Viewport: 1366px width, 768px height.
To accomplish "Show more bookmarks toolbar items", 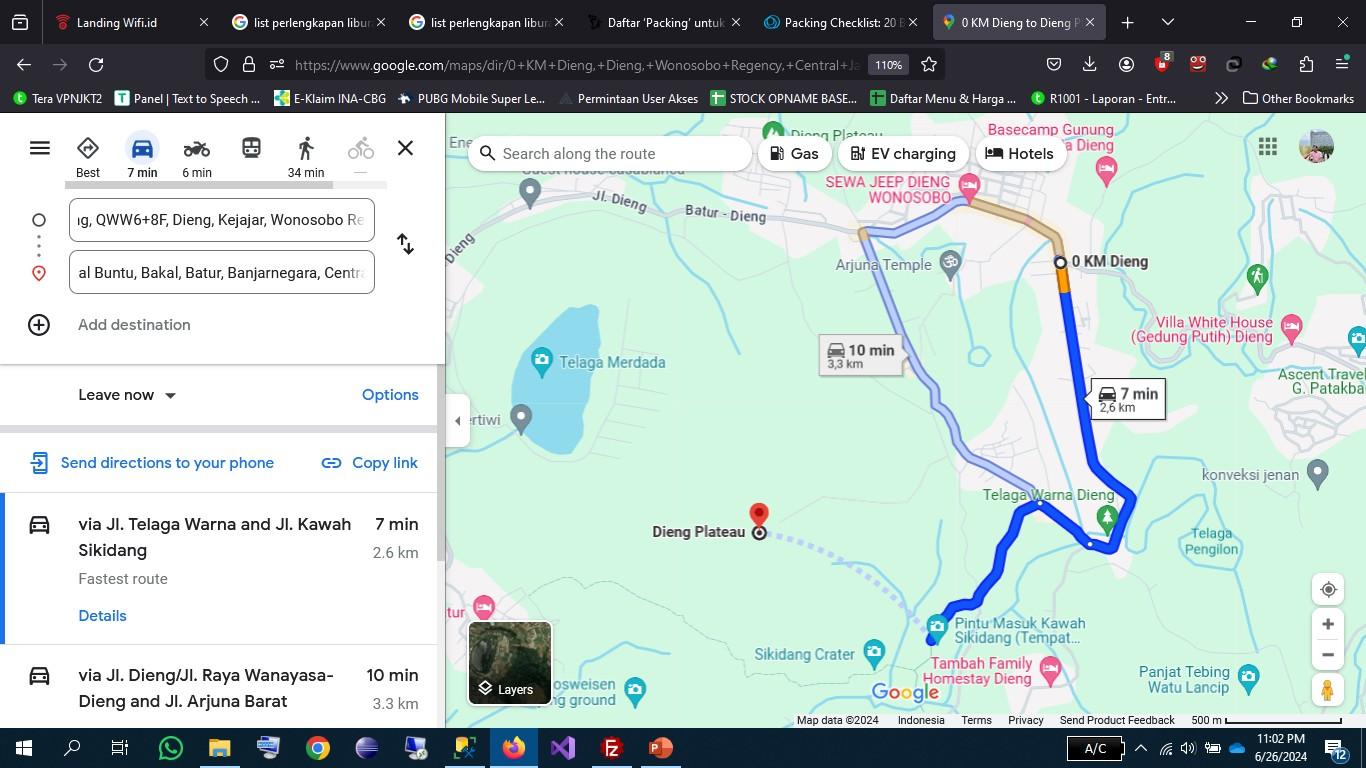I will click(1221, 98).
